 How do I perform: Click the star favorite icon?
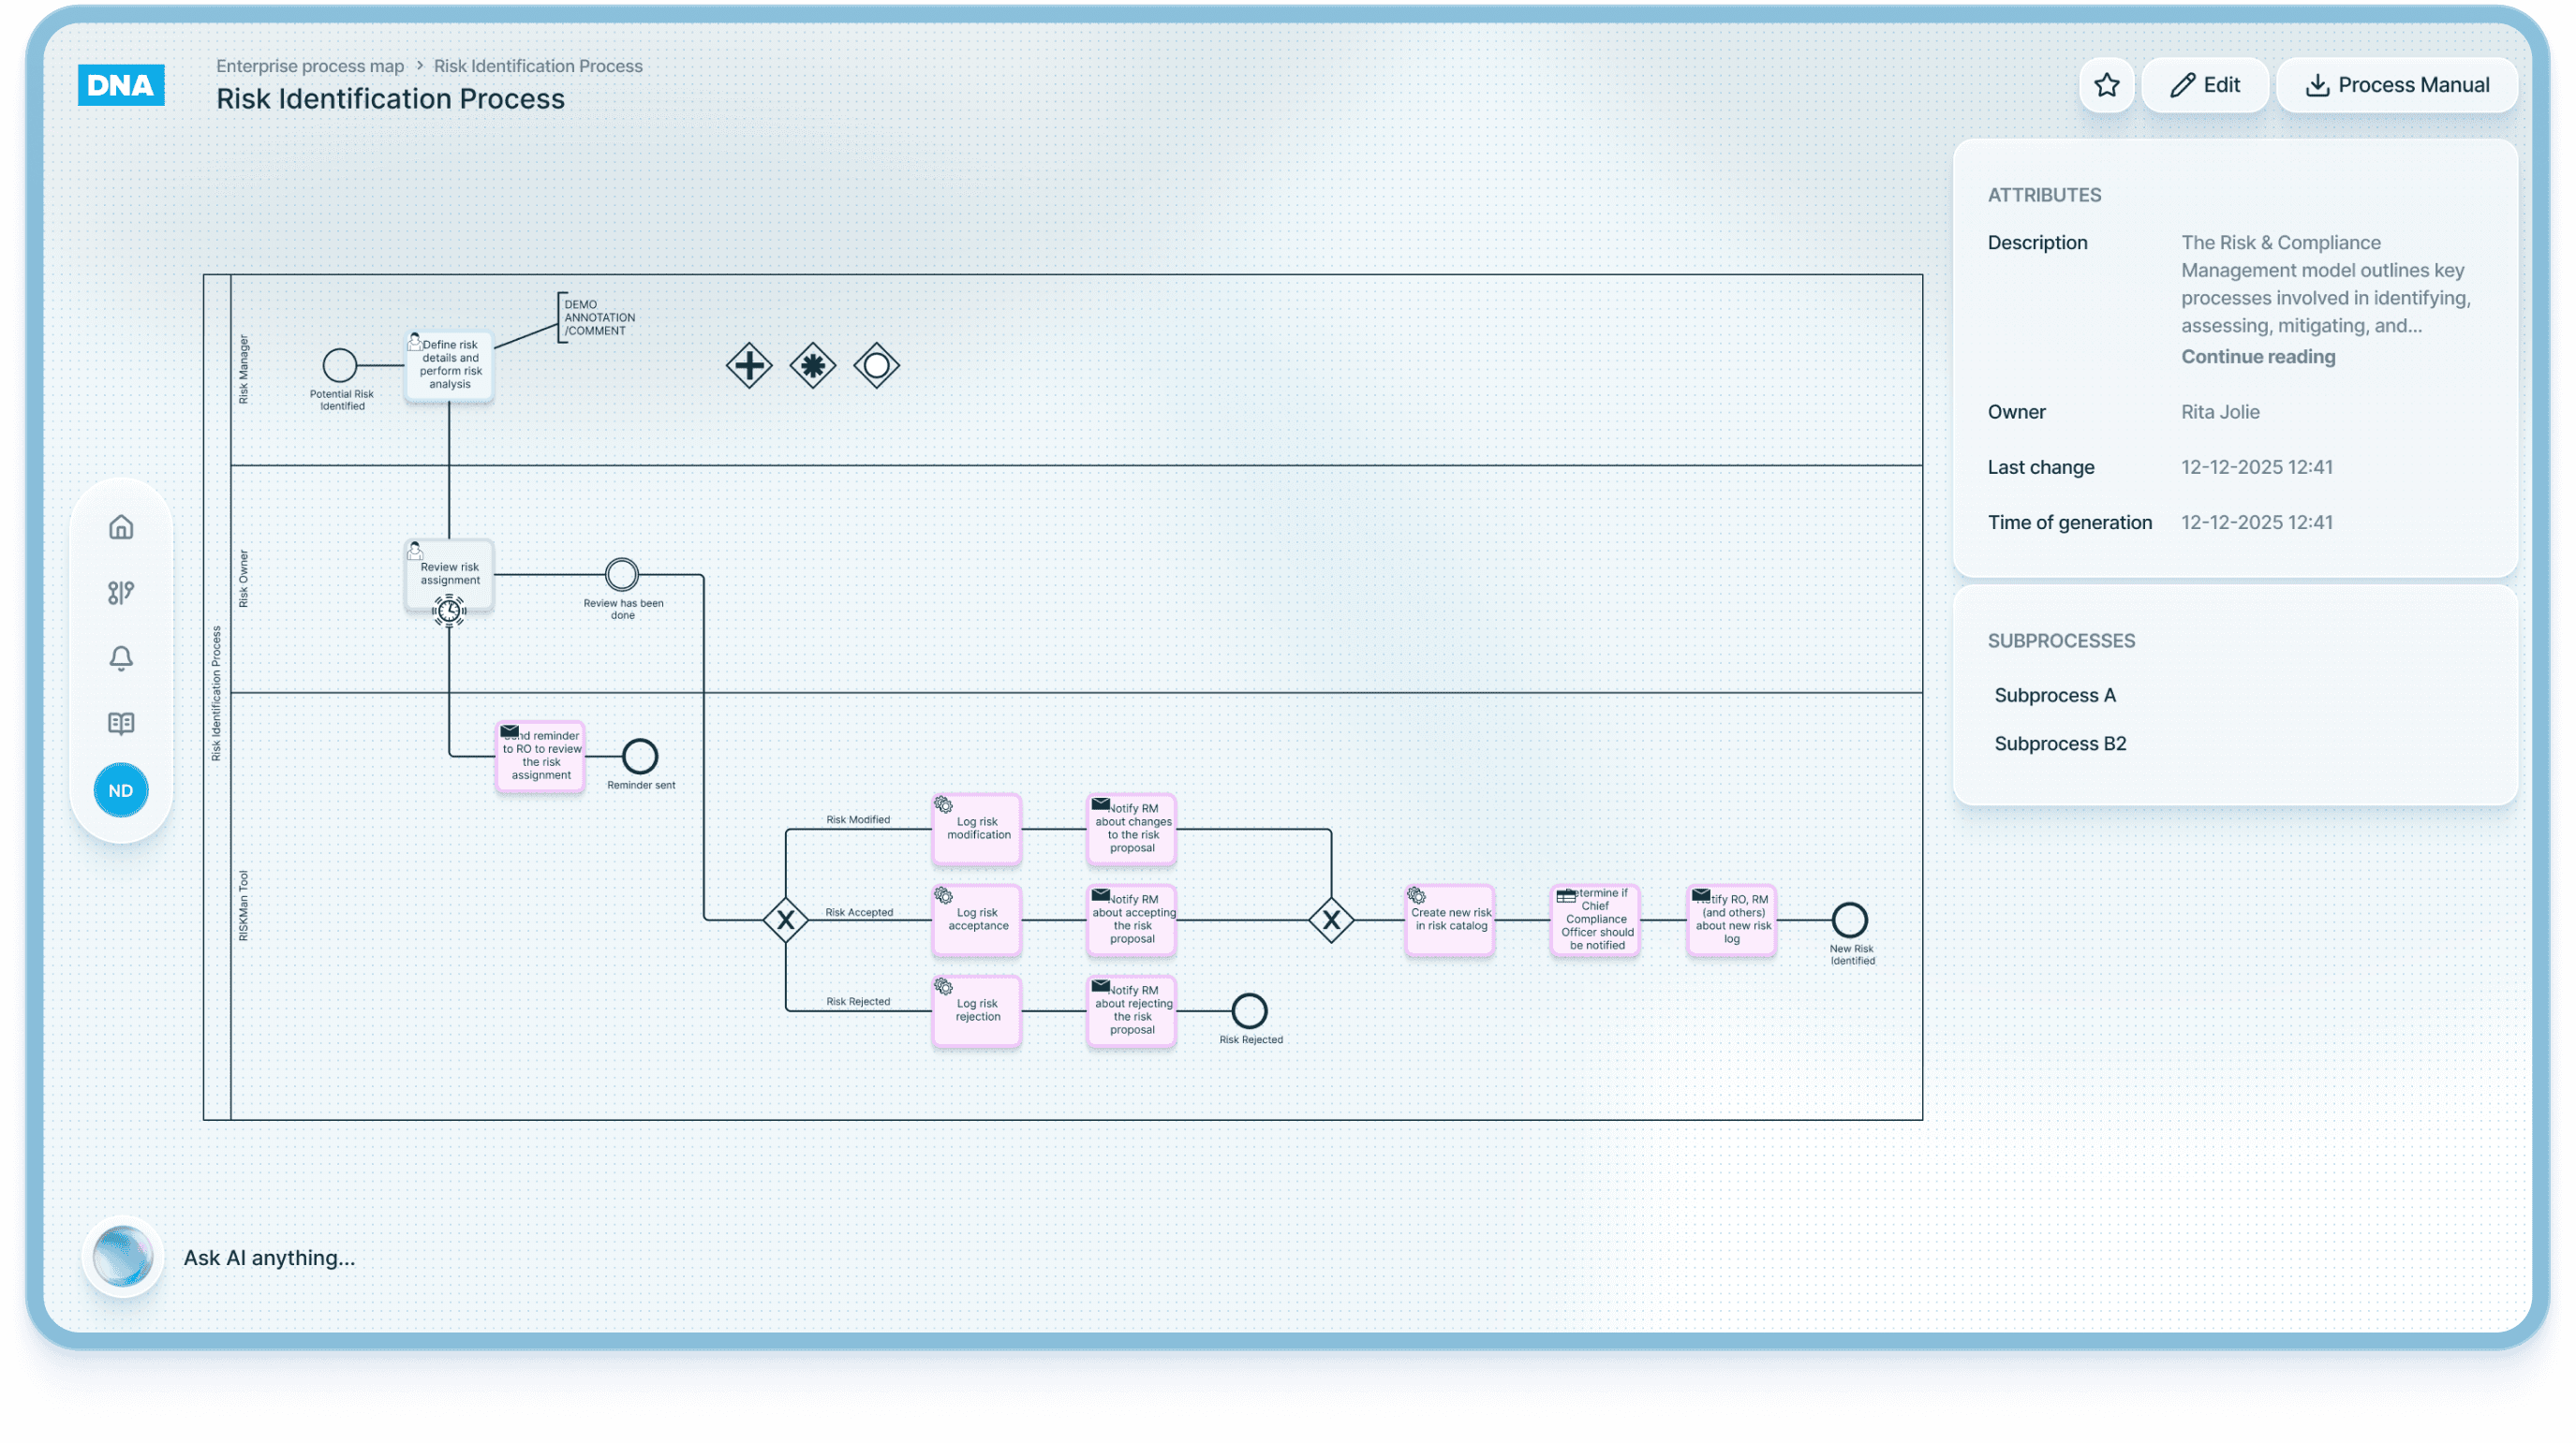[x=2106, y=85]
